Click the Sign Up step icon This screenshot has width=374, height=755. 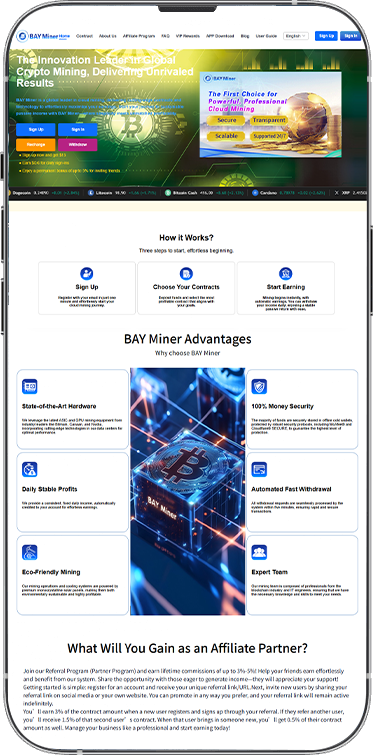[x=87, y=273]
